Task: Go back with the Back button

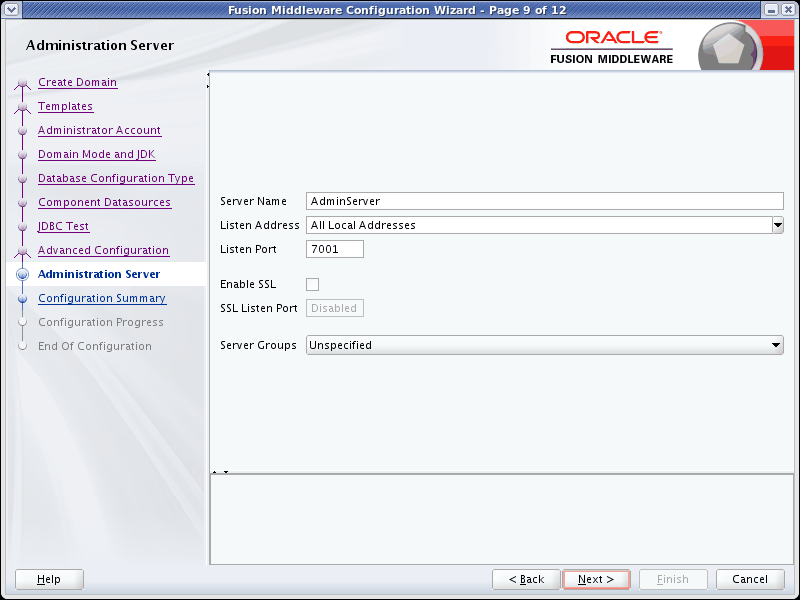Action: pyautogui.click(x=526, y=579)
